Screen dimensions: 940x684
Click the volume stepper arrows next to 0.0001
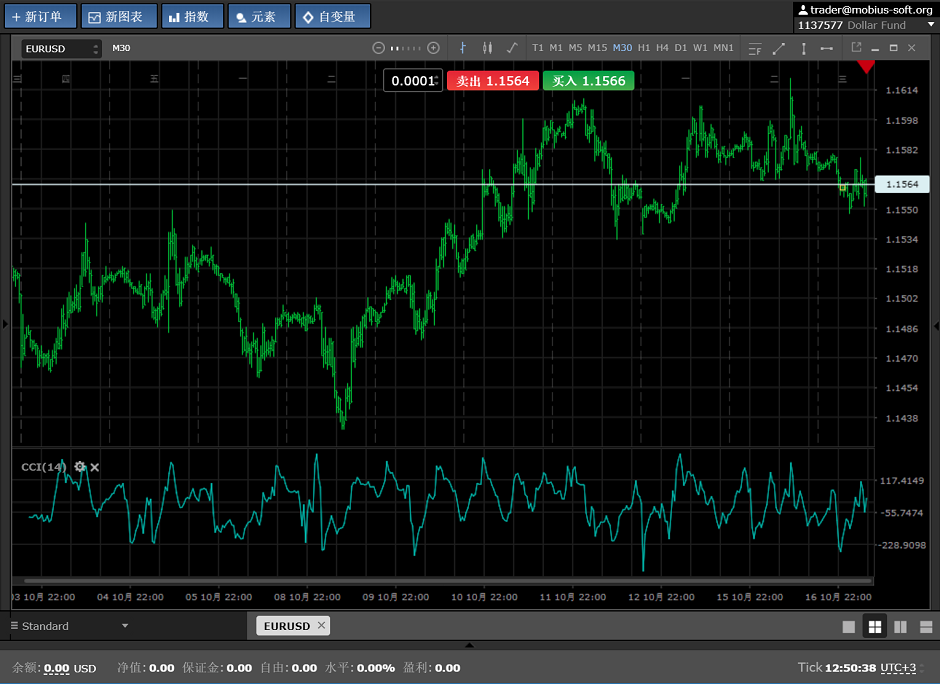(438, 80)
